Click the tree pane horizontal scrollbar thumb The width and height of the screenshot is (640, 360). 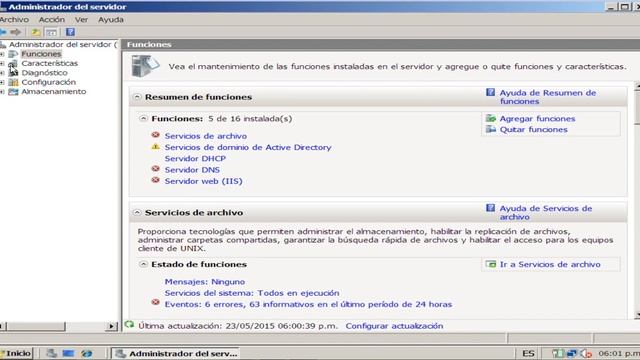[x=36, y=326]
